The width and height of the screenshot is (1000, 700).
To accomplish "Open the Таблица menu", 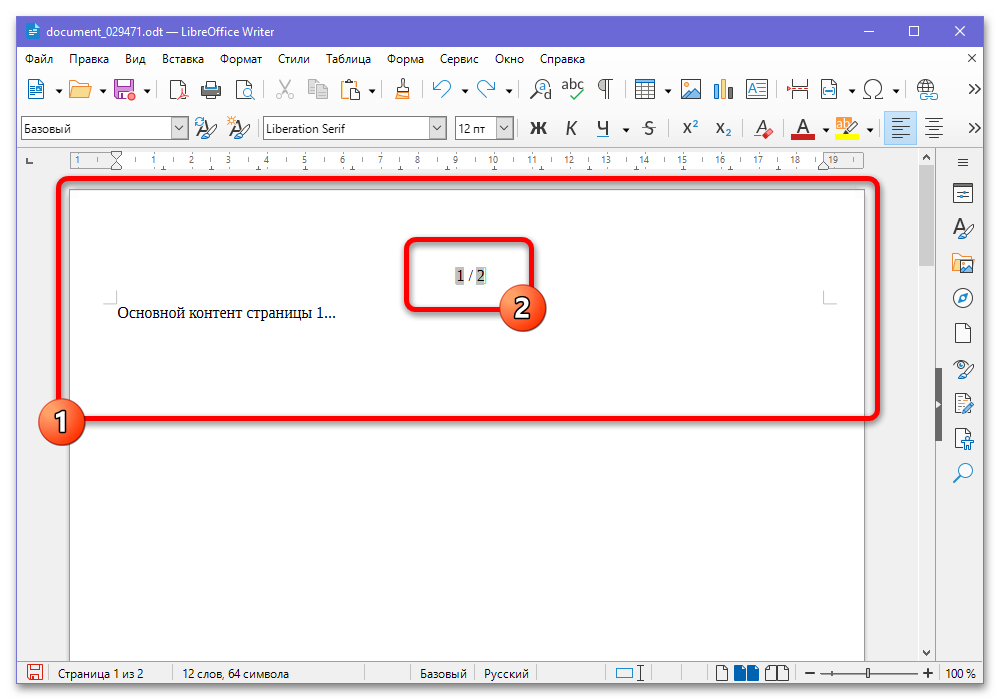I will click(348, 59).
